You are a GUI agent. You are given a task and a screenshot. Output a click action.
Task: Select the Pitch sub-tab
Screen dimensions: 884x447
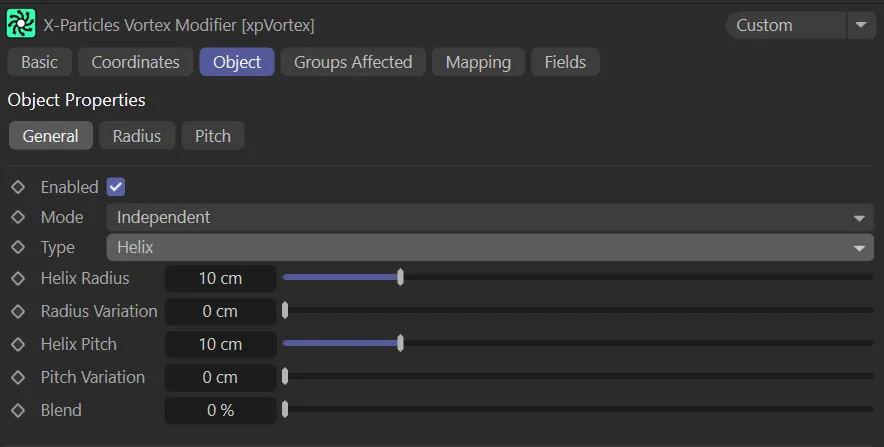213,136
